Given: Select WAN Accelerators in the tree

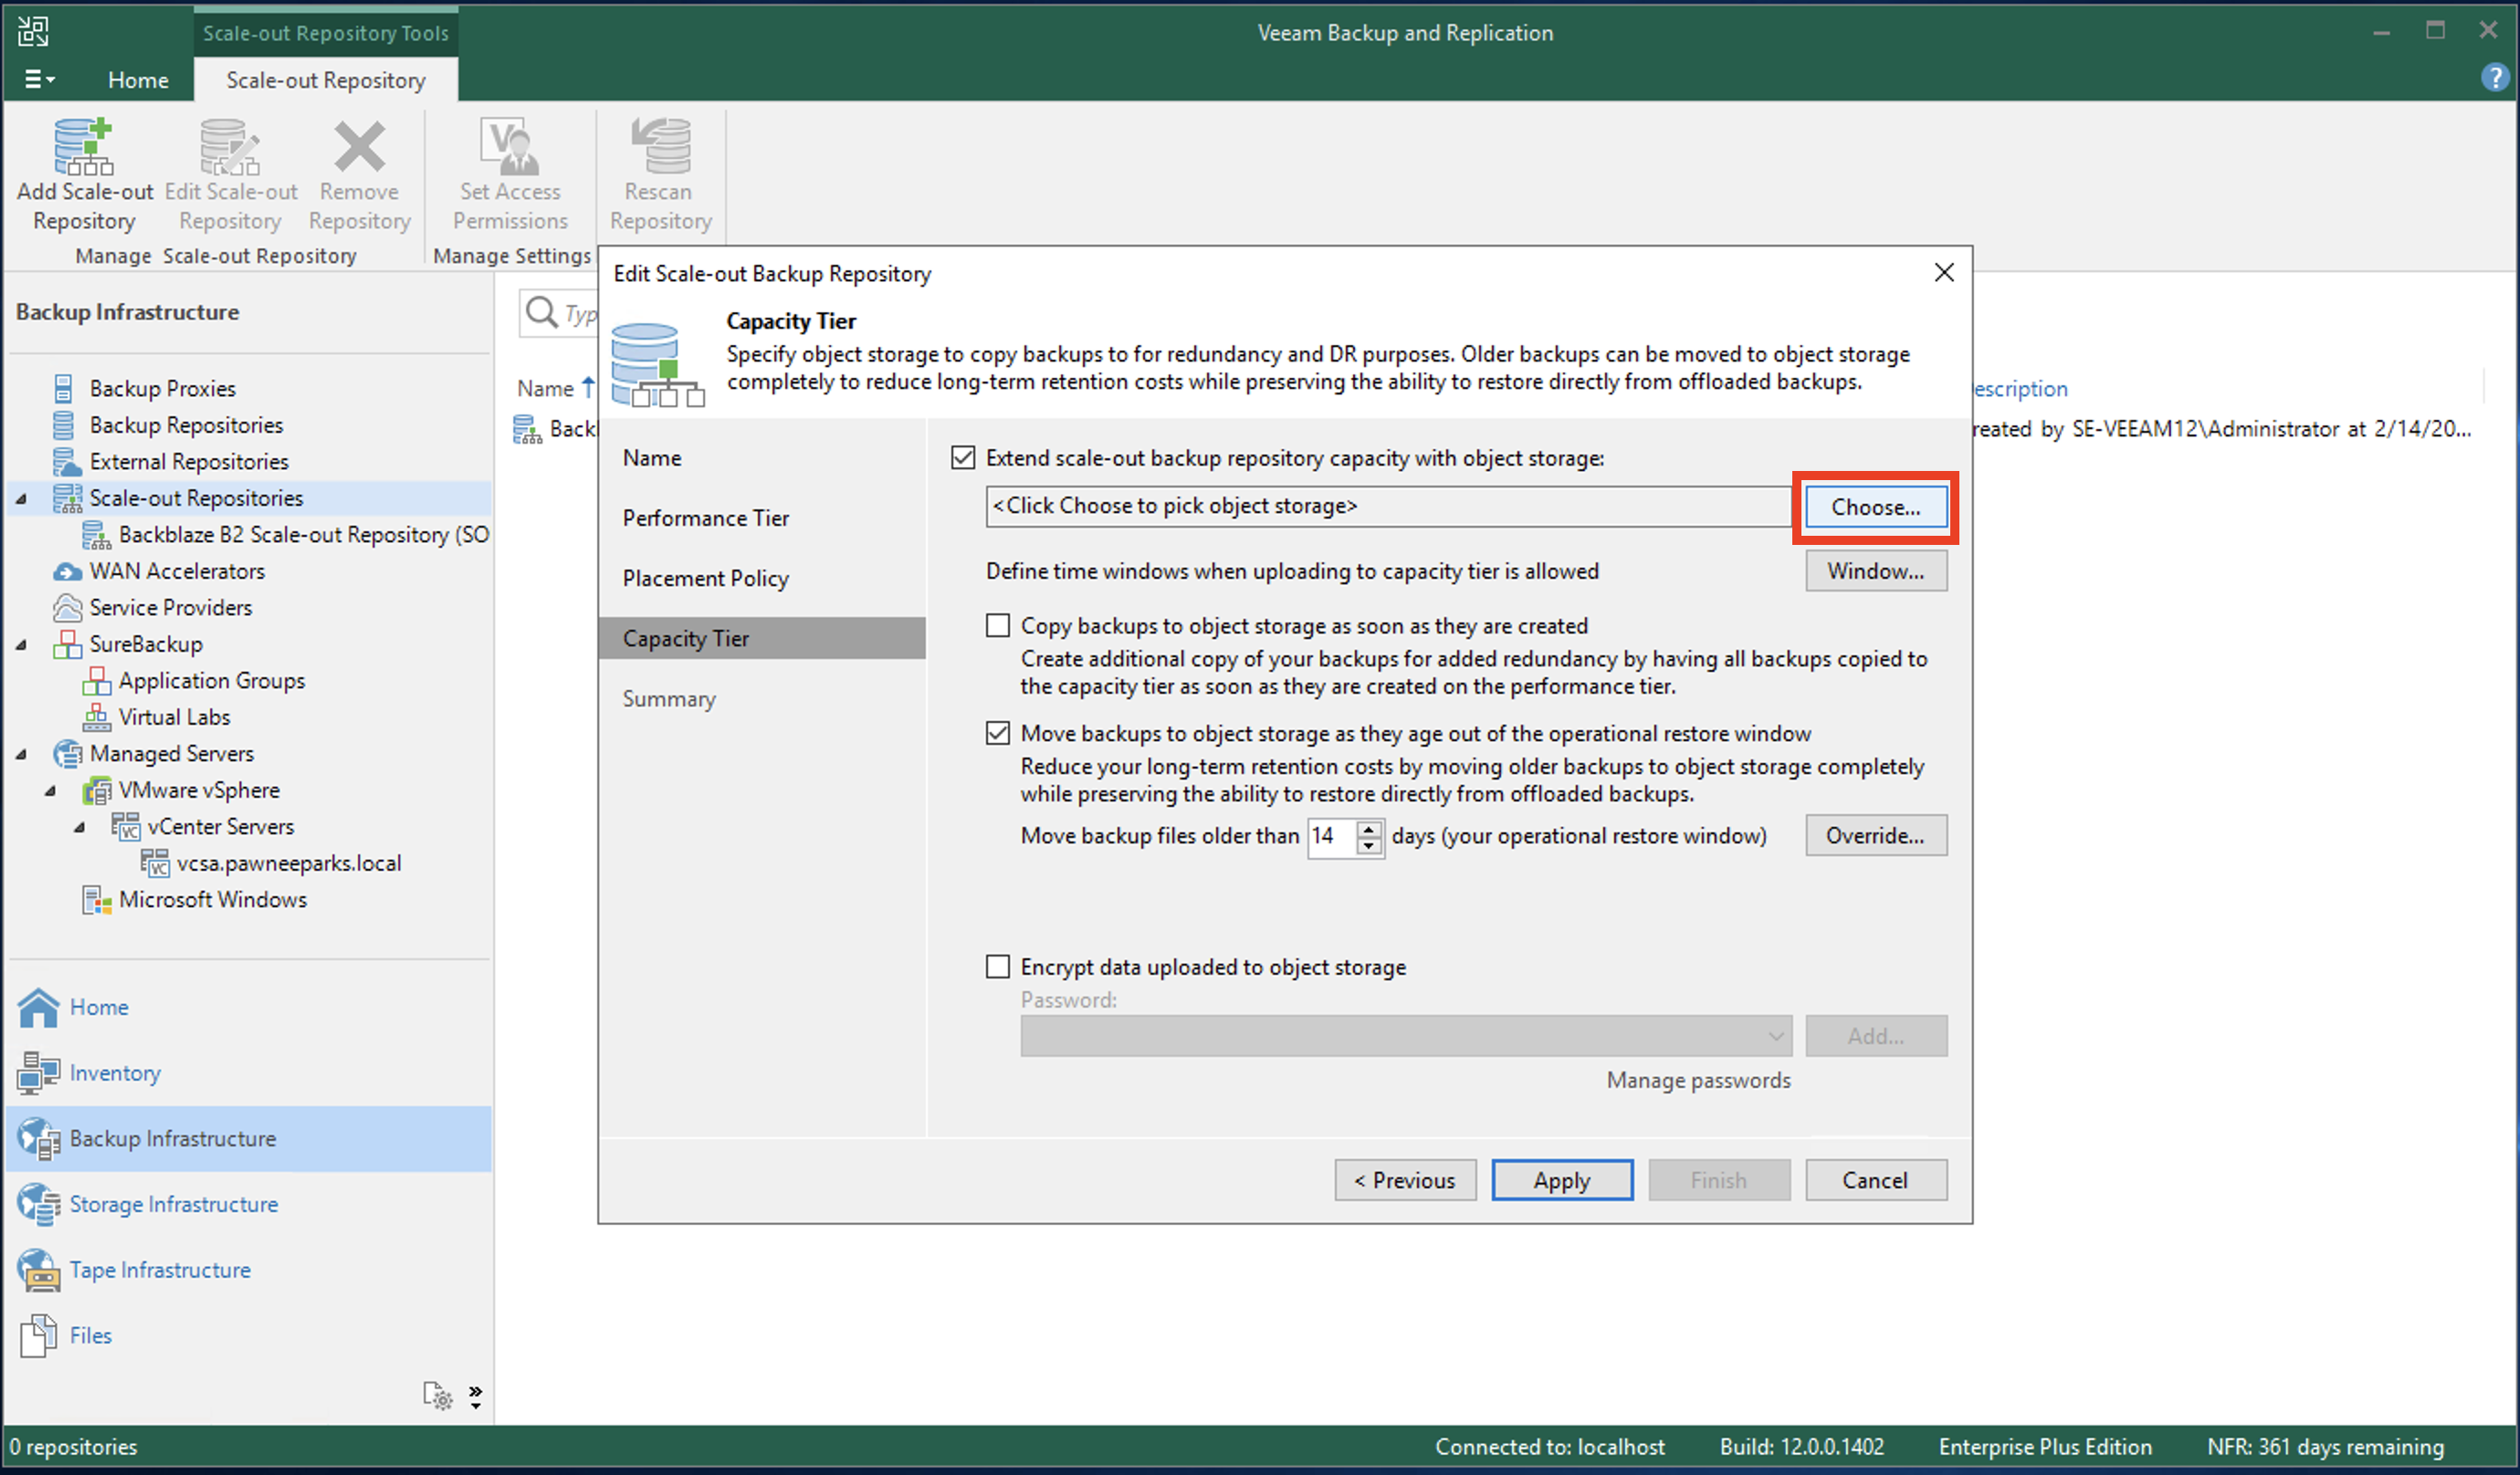Looking at the screenshot, I should tap(177, 571).
